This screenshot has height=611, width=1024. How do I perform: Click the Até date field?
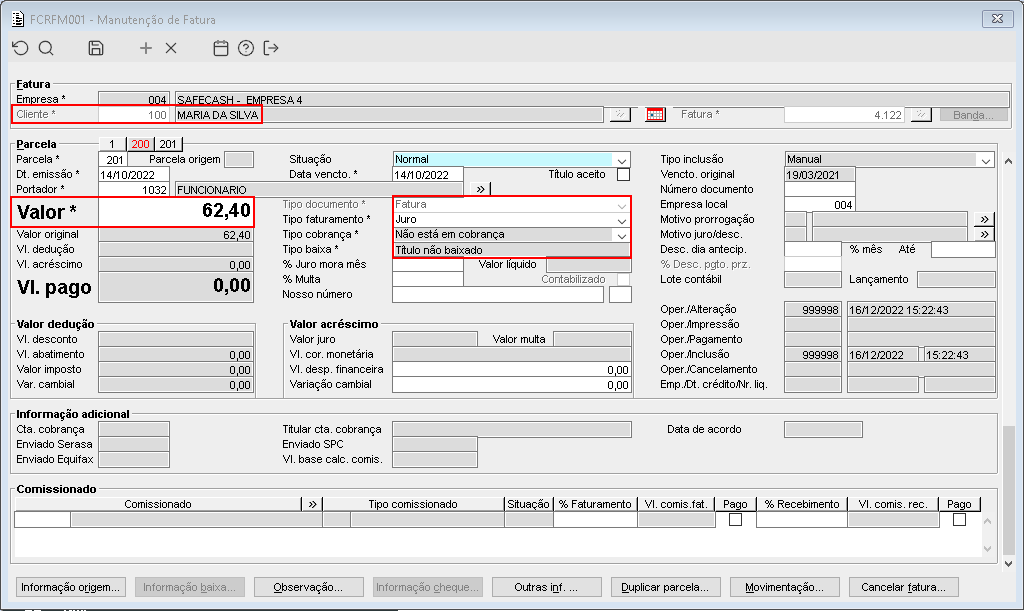[x=963, y=249]
